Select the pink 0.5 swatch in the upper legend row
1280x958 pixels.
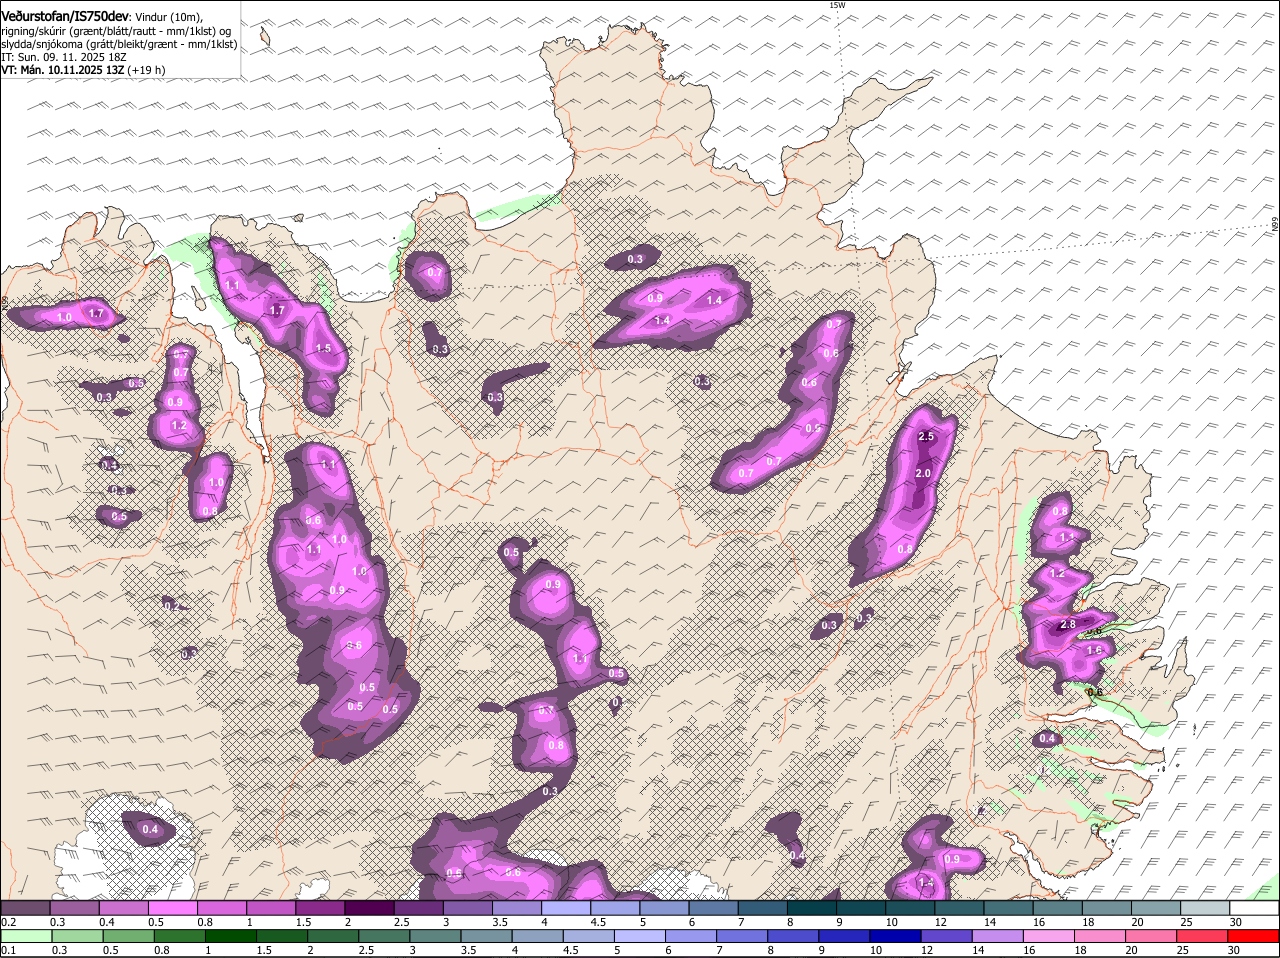[173, 908]
